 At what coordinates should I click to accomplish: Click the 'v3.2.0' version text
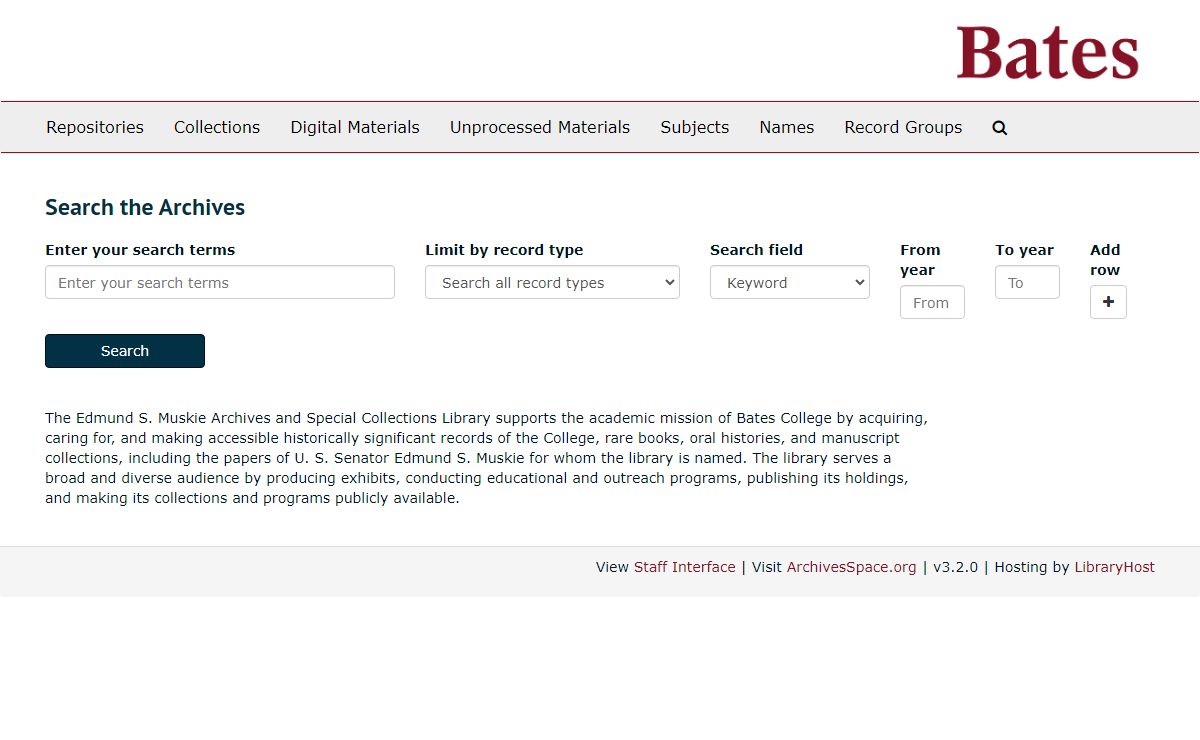tap(955, 567)
